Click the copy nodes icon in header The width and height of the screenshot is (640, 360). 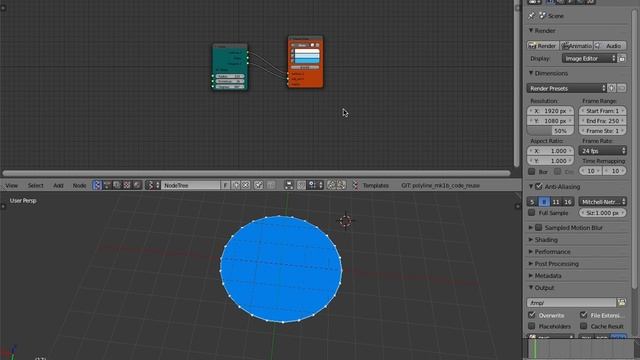pos(331,185)
